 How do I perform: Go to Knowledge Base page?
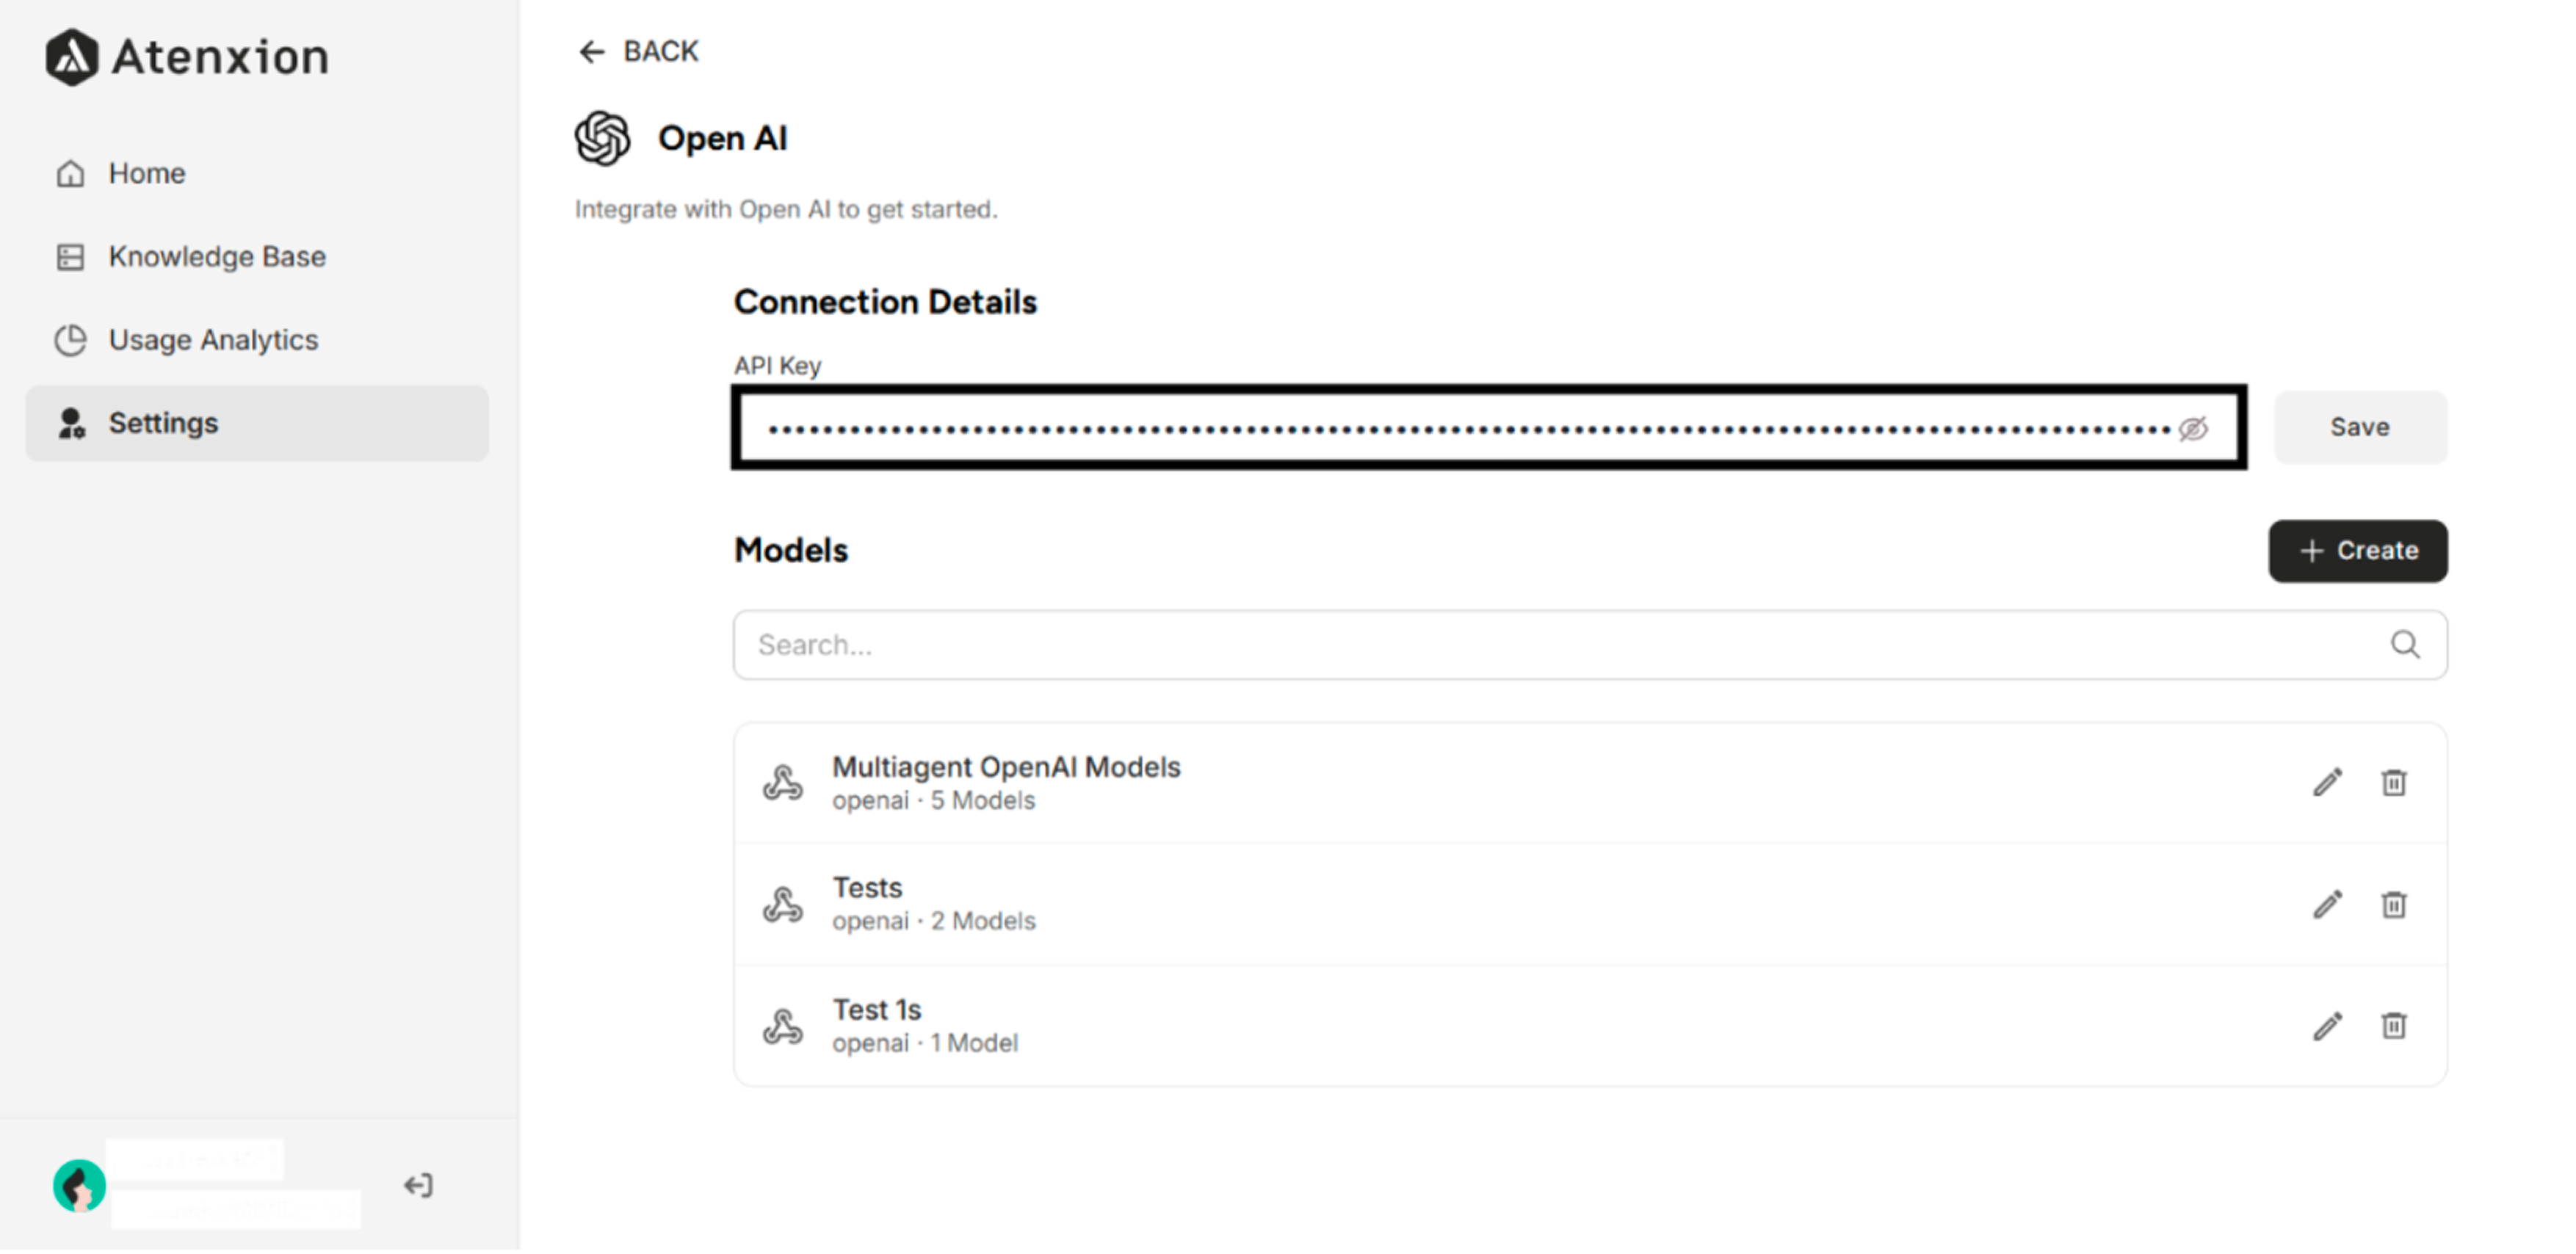(x=216, y=257)
